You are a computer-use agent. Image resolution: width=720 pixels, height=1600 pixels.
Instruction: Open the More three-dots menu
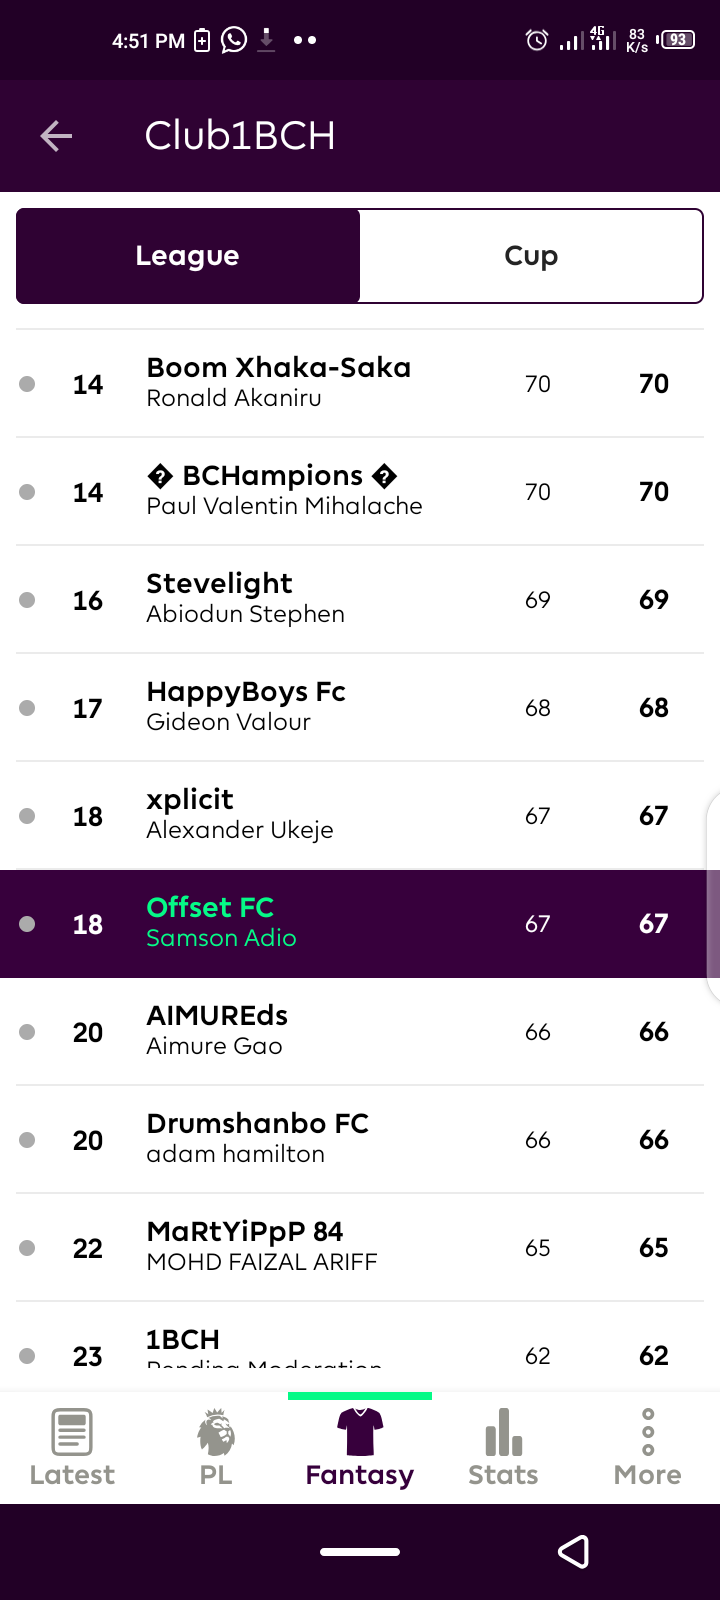coord(648,1431)
